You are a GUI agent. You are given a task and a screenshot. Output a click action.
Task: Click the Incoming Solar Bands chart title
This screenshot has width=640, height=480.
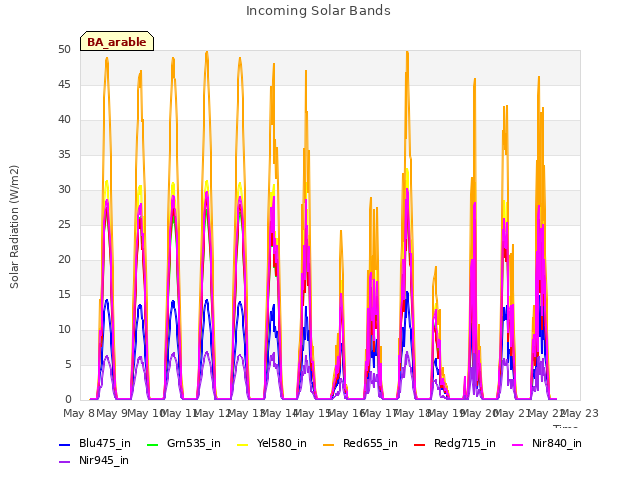(318, 11)
